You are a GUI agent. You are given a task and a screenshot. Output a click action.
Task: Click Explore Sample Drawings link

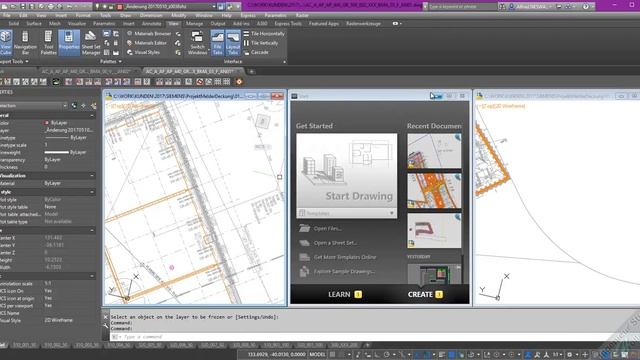pos(337,271)
